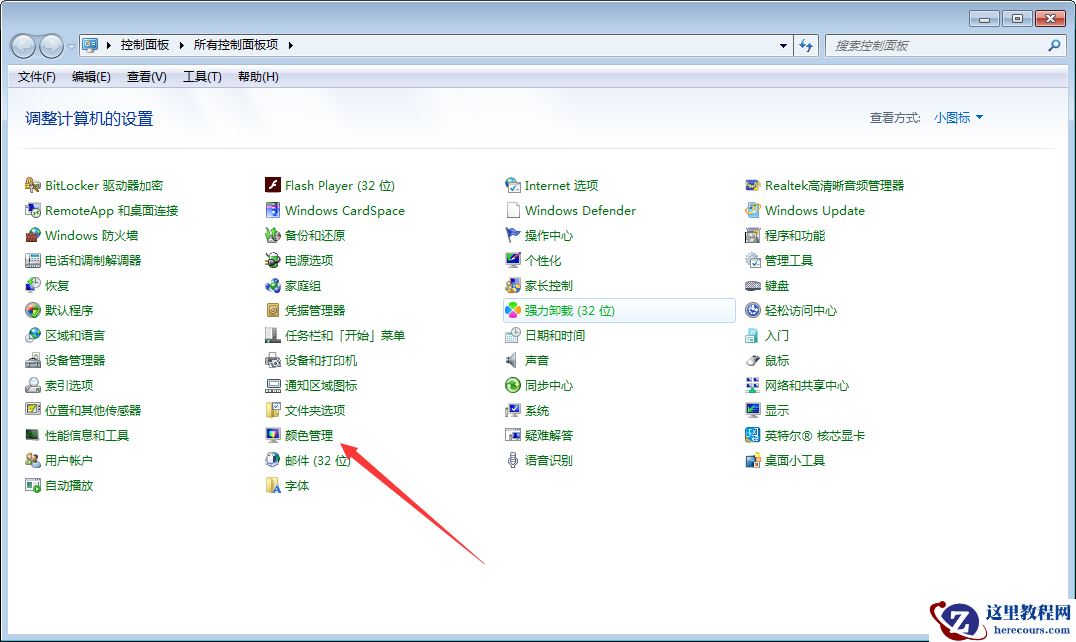Open the 文件(F) menu
This screenshot has width=1076, height=642.
pyautogui.click(x=36, y=77)
